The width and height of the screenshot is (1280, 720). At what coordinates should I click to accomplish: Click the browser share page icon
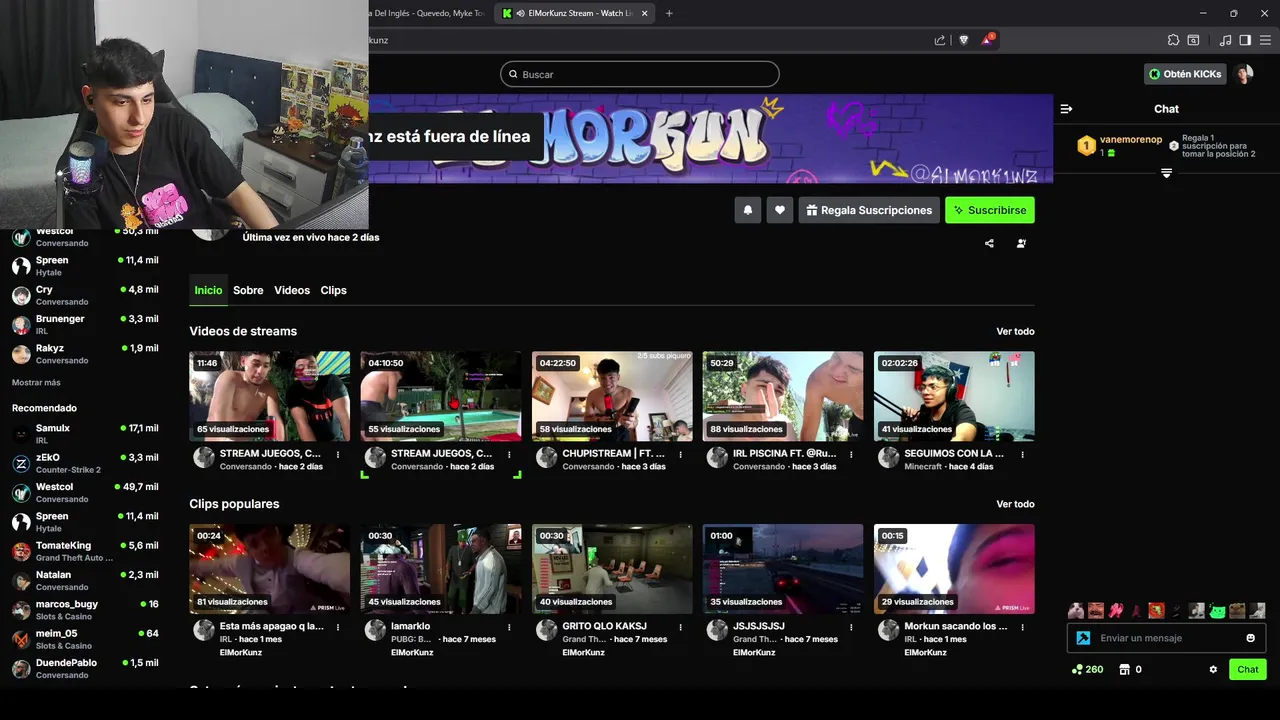pos(940,40)
